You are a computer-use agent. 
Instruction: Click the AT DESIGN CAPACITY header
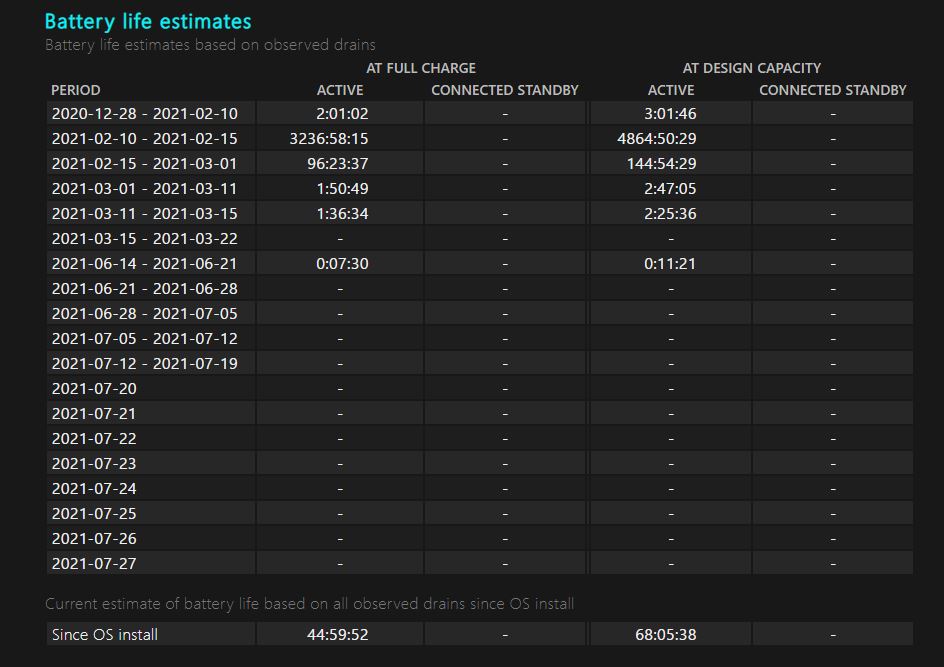point(751,68)
